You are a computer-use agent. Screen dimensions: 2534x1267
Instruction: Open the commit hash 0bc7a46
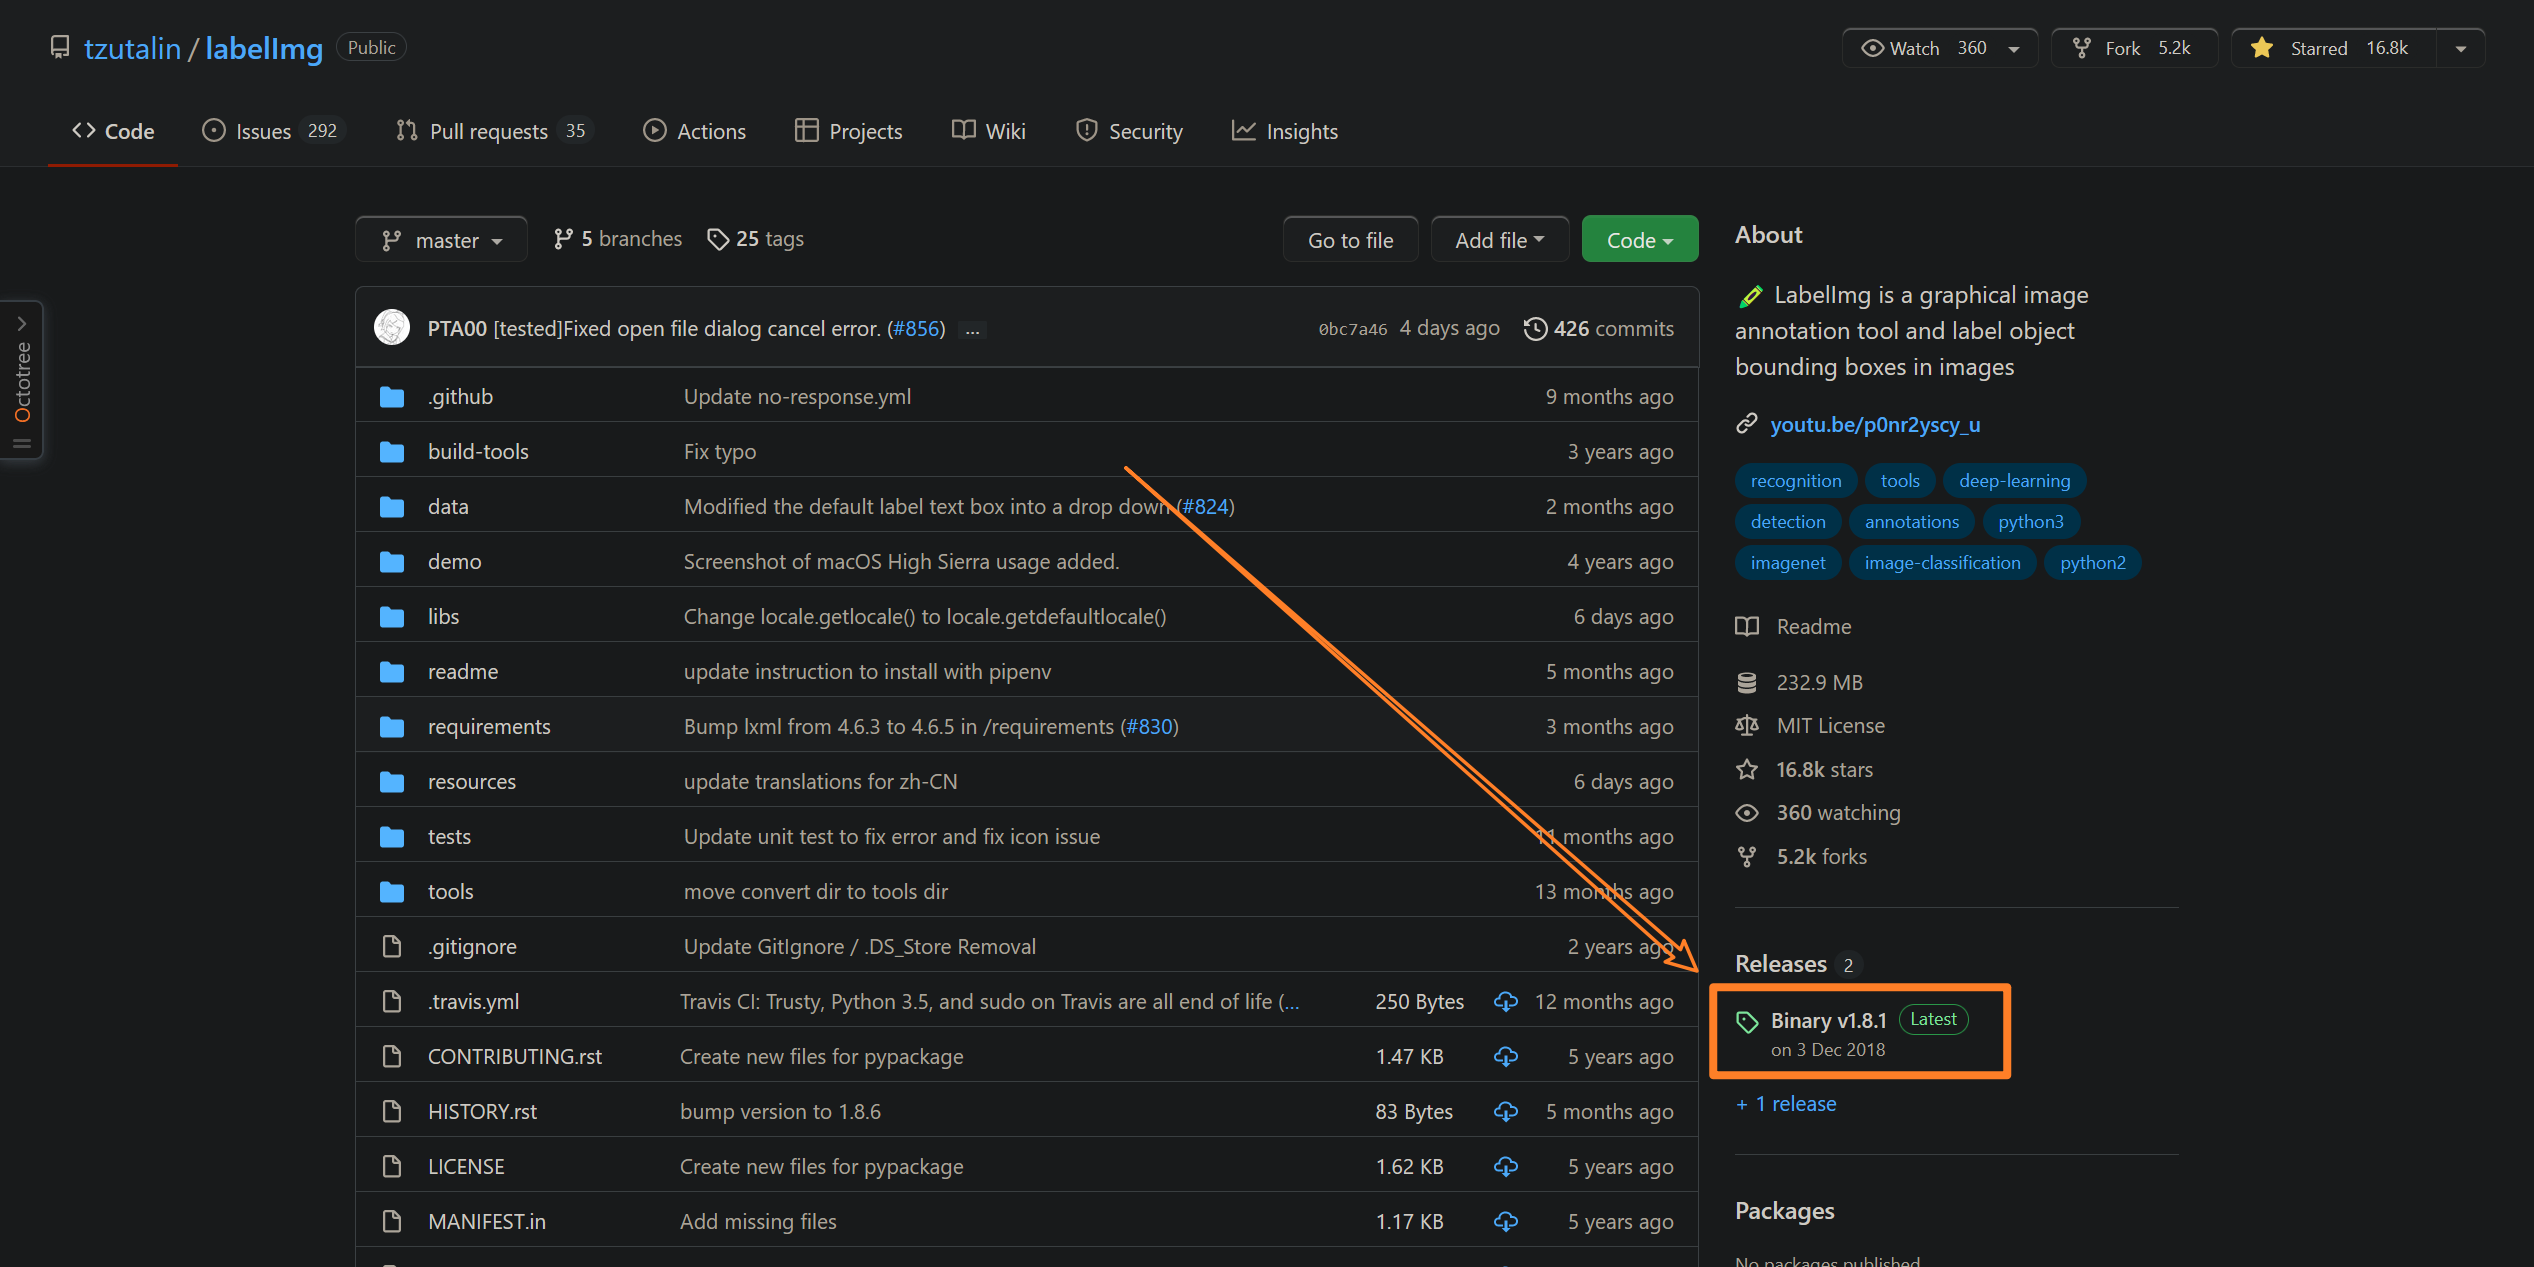click(1352, 330)
